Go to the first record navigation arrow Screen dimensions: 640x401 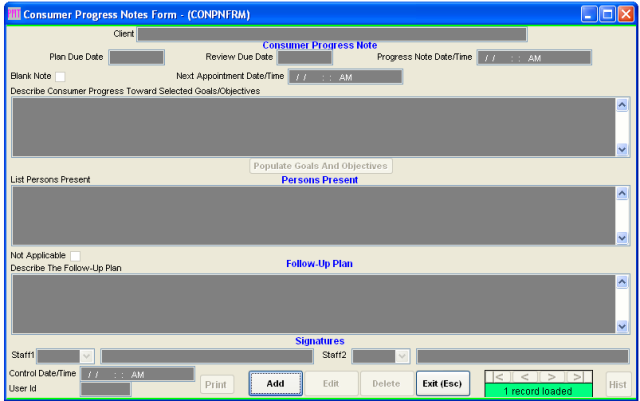498,377
